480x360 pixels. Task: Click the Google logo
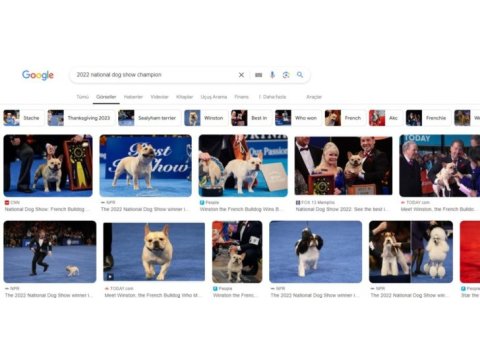pos(38,75)
